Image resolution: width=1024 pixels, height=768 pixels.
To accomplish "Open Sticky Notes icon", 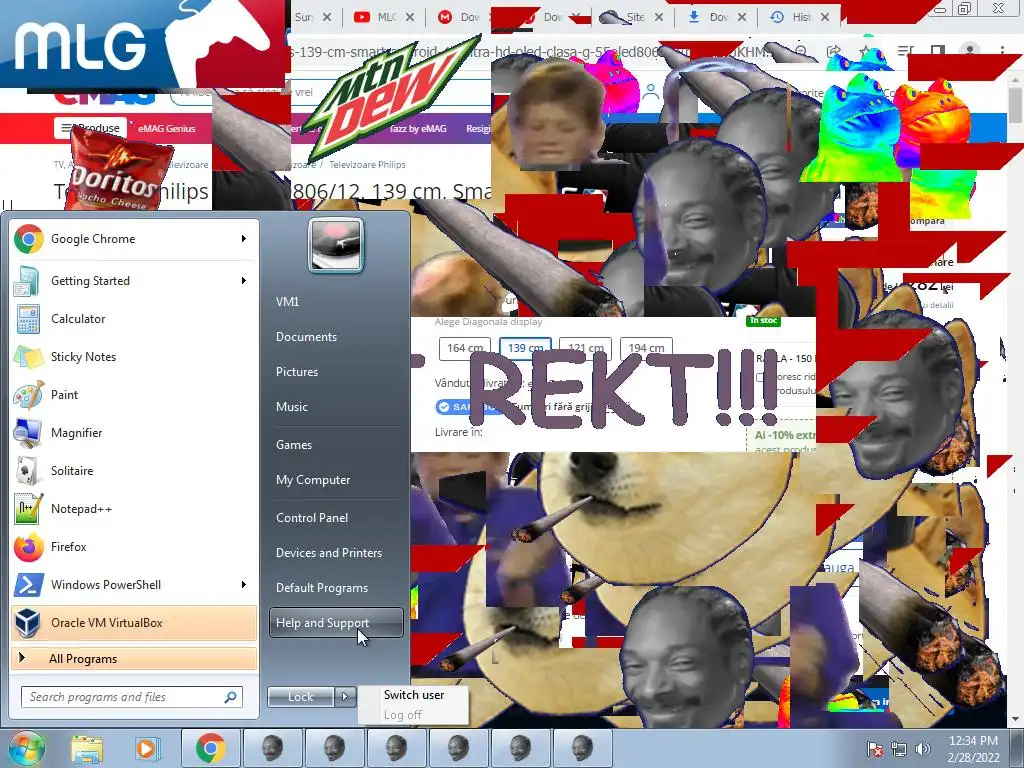I will click(27, 357).
